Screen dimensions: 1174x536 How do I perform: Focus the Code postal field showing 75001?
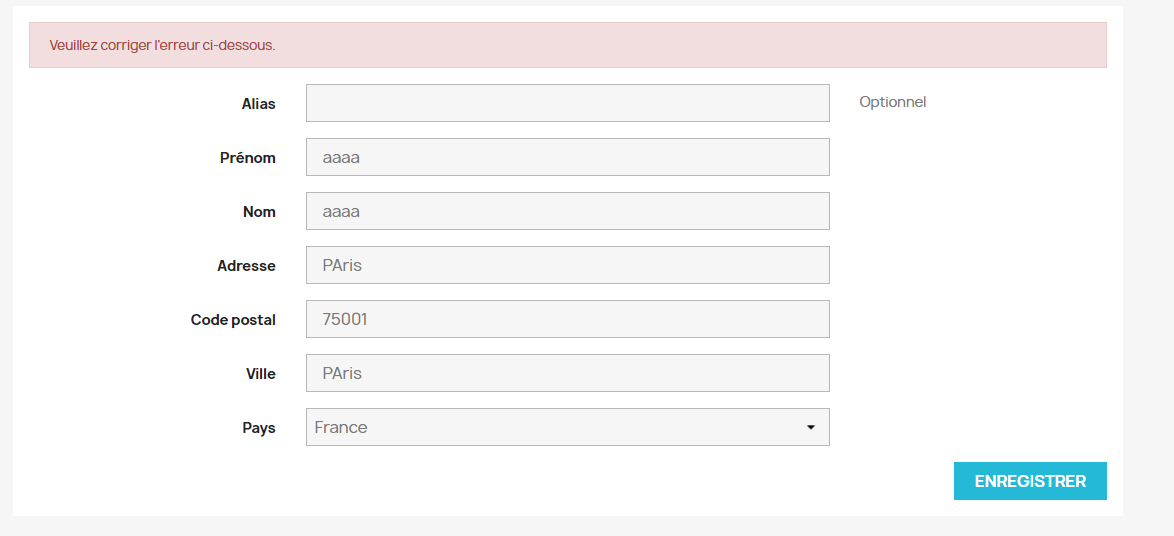[567, 319]
